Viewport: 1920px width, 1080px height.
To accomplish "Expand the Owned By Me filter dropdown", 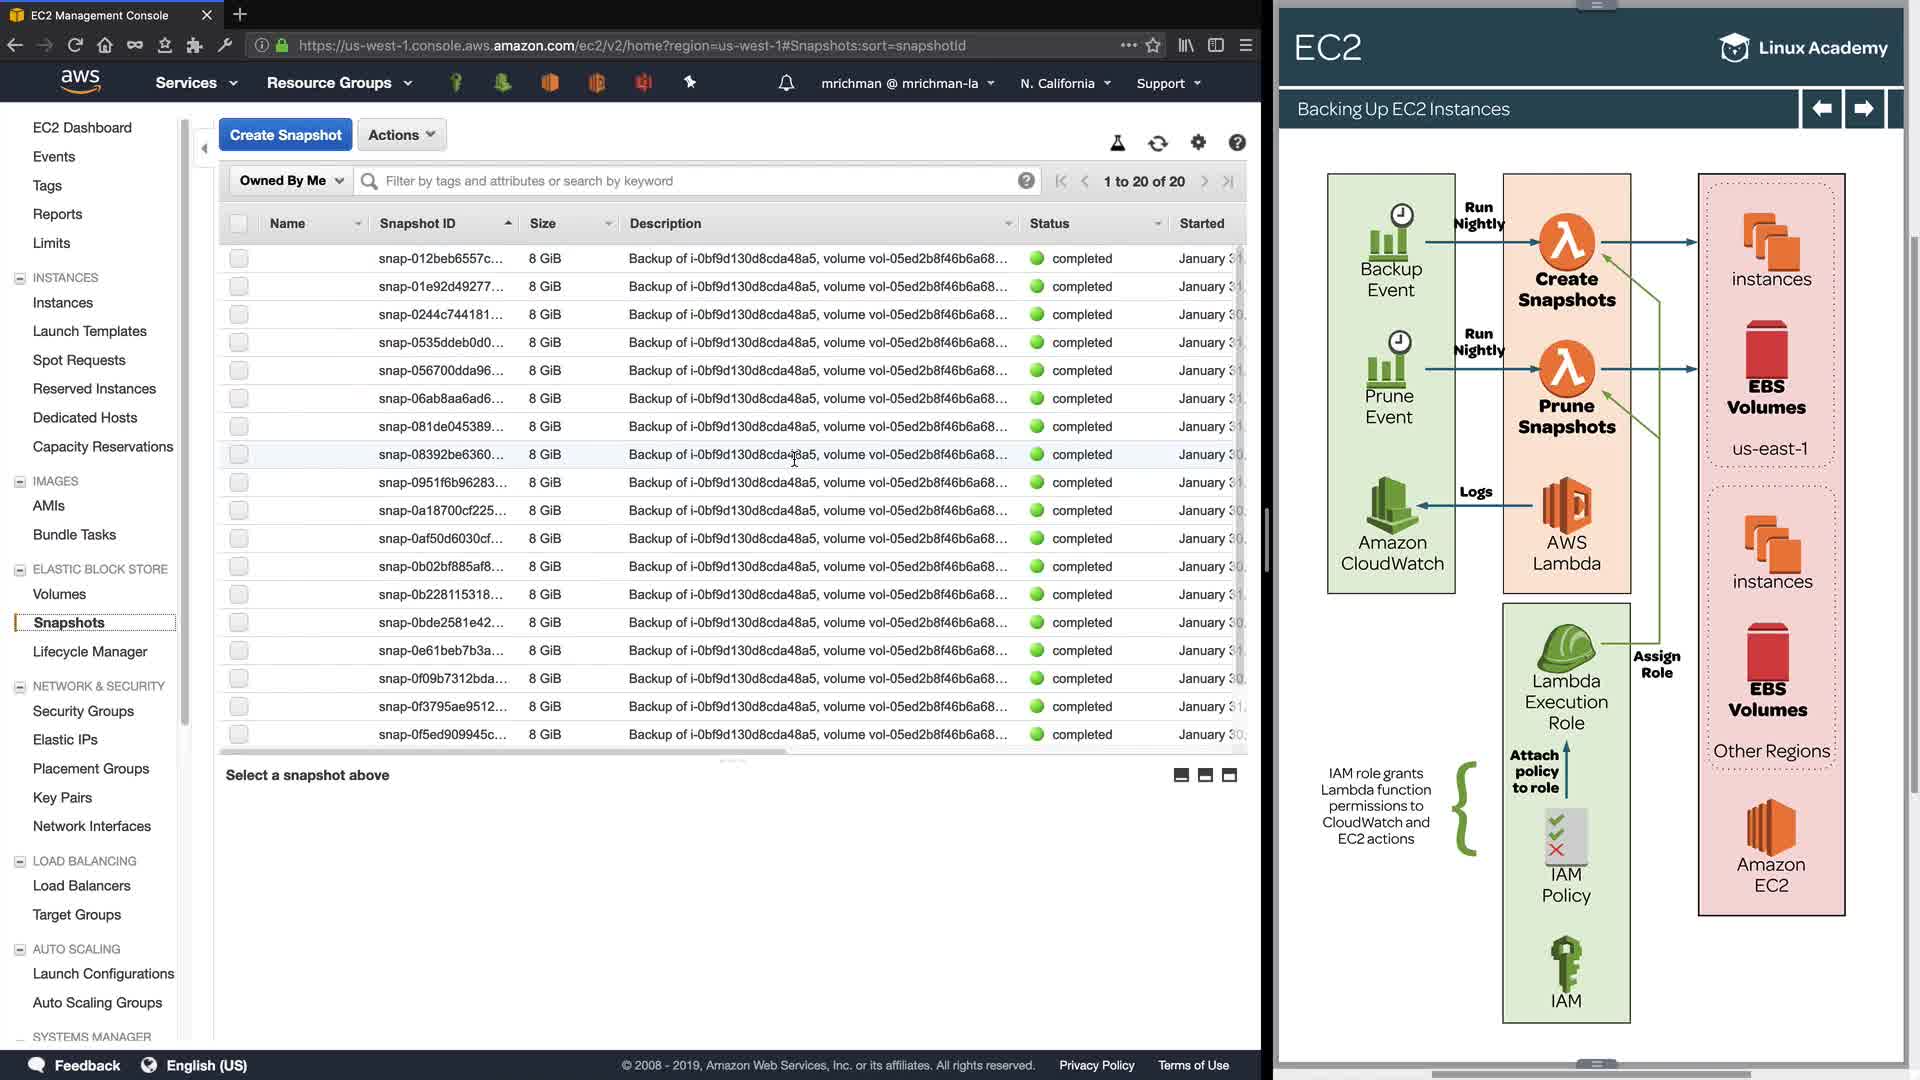I will (x=291, y=181).
